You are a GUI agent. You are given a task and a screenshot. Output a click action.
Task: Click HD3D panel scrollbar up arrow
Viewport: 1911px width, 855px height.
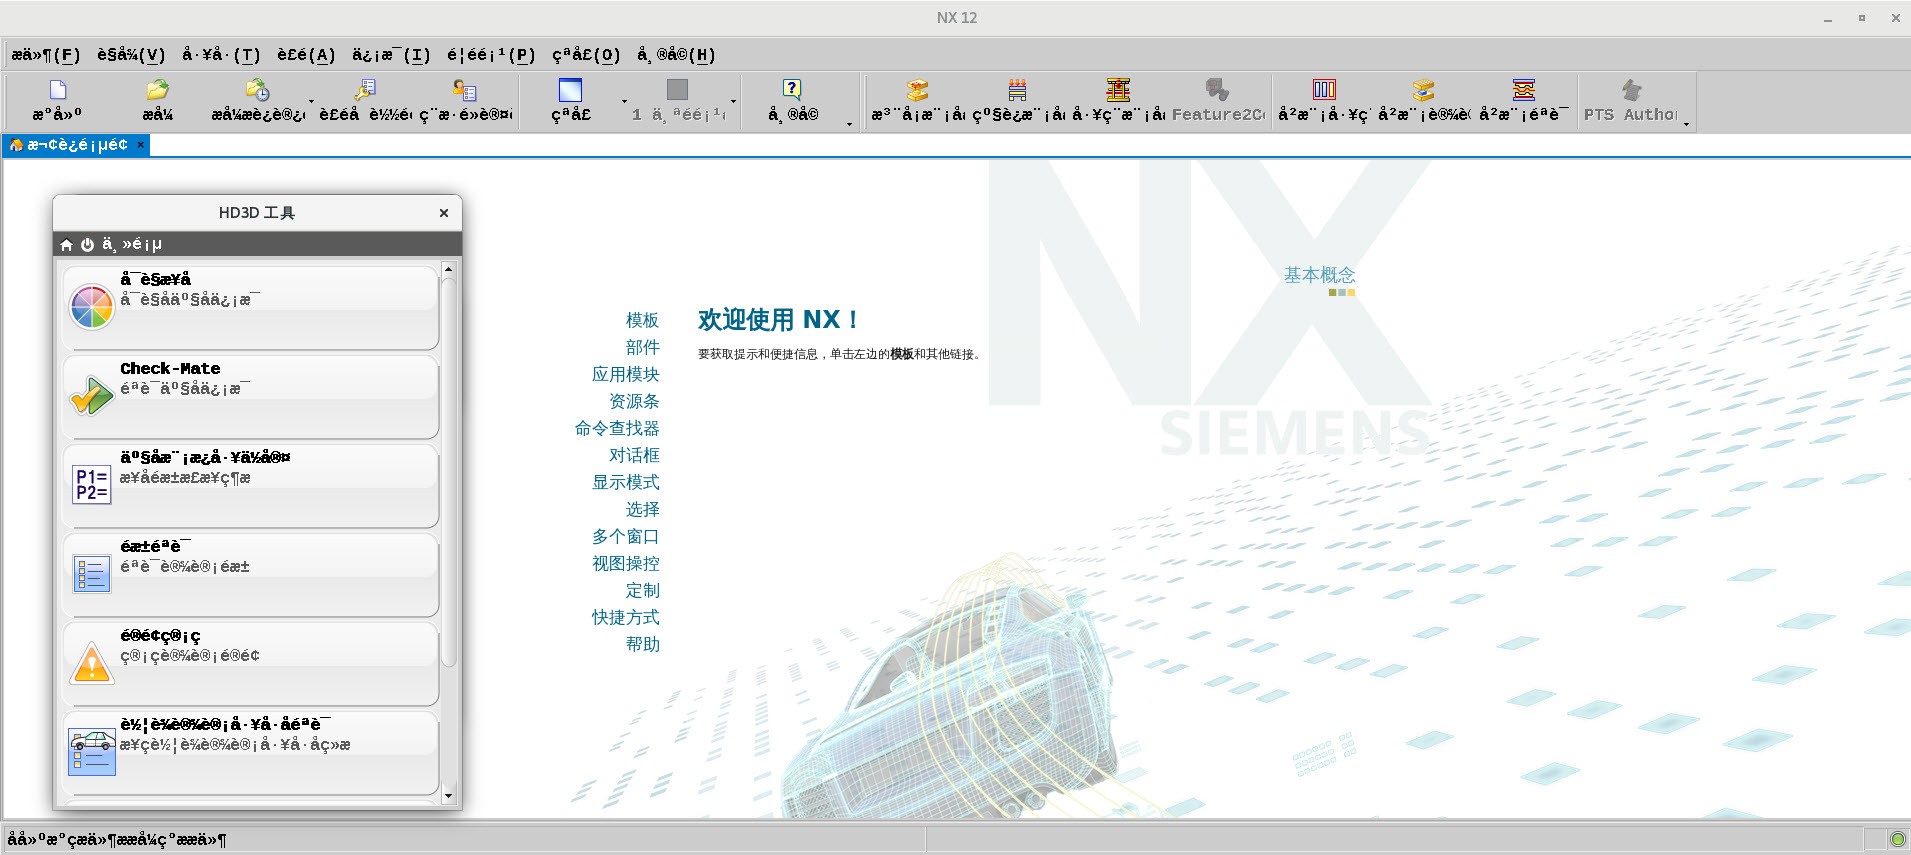(448, 269)
